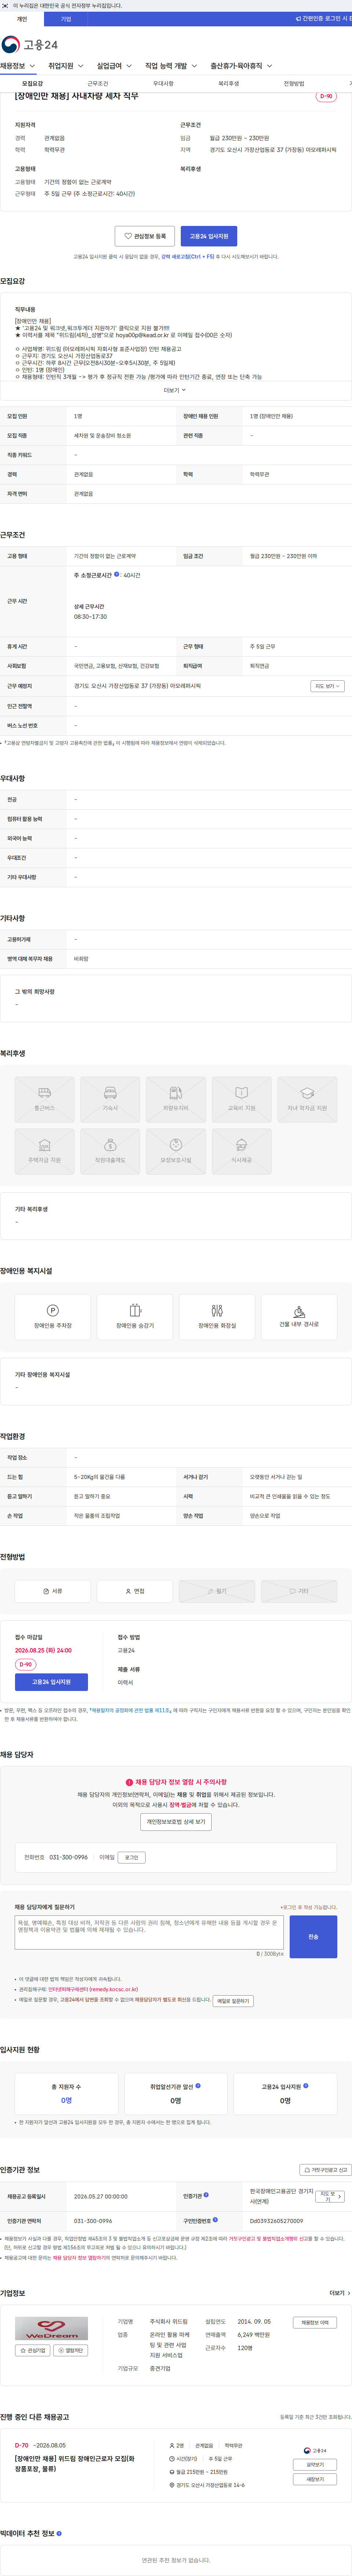Open the 메일로 질문하기 button
This screenshot has height=2576, width=352.
233,2001
